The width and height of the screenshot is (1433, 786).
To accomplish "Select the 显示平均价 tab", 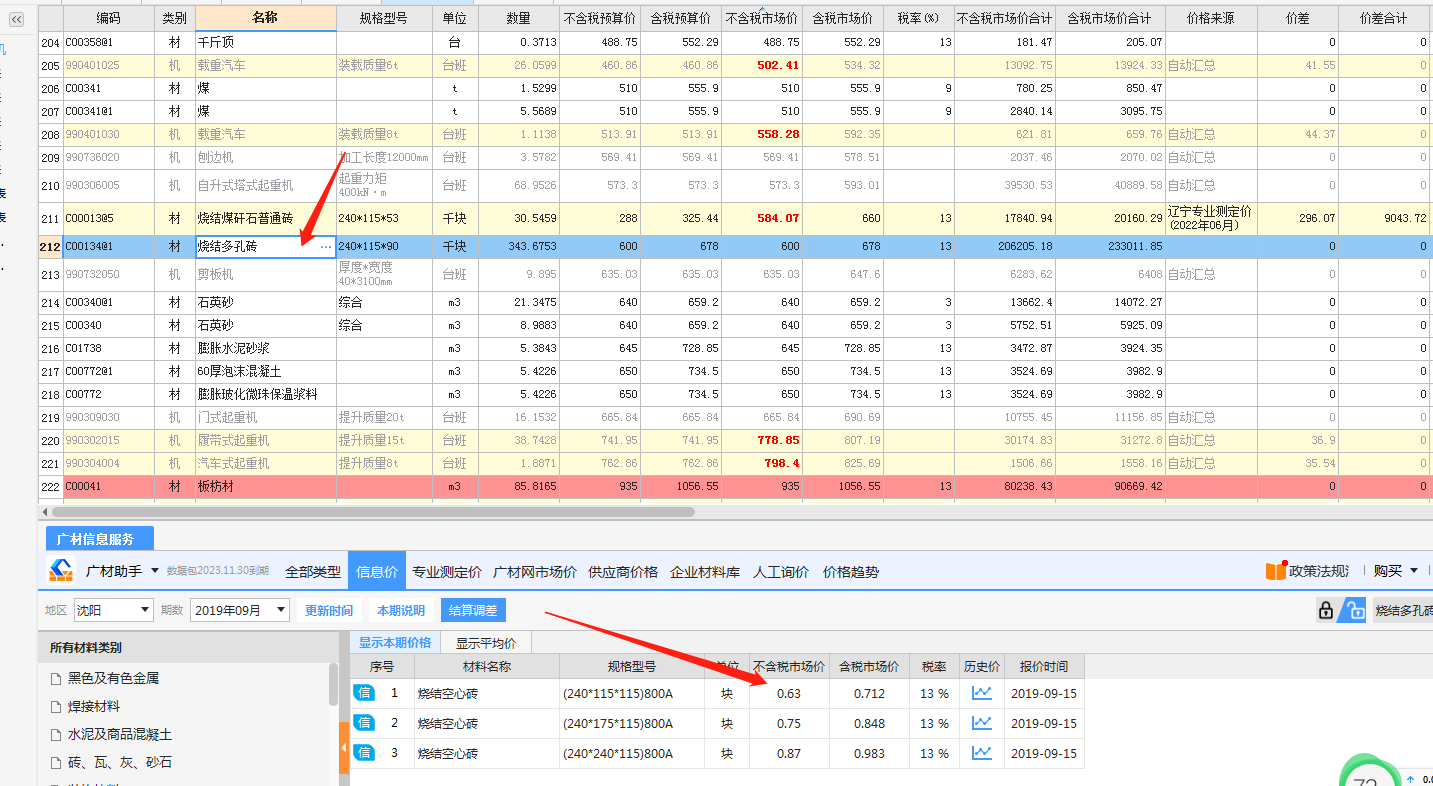I will (x=486, y=643).
